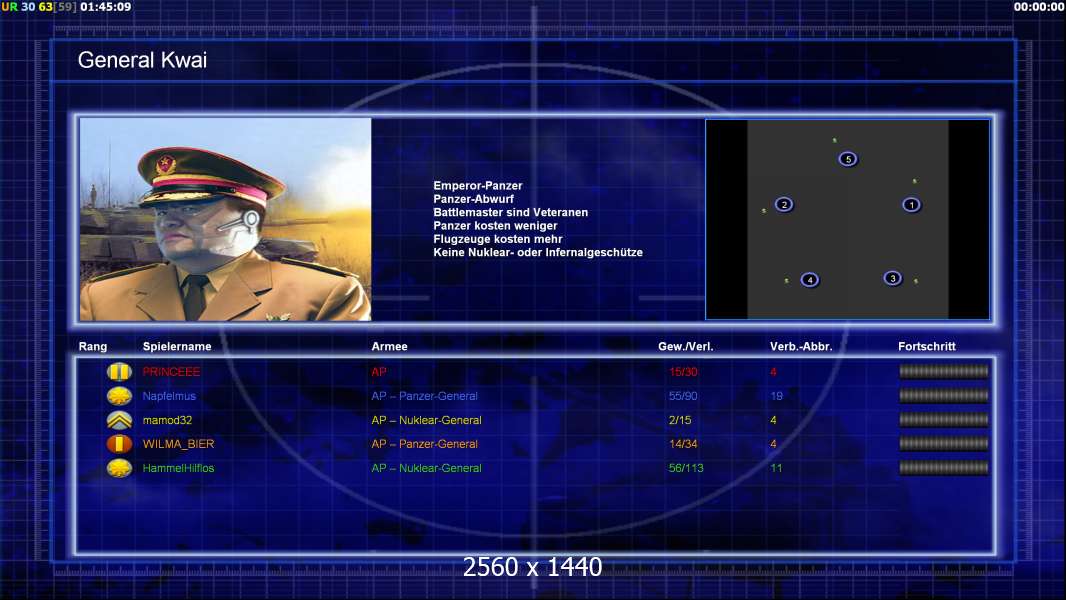Select start position 3 on the map
Screen dimensions: 1066x600
(893, 278)
